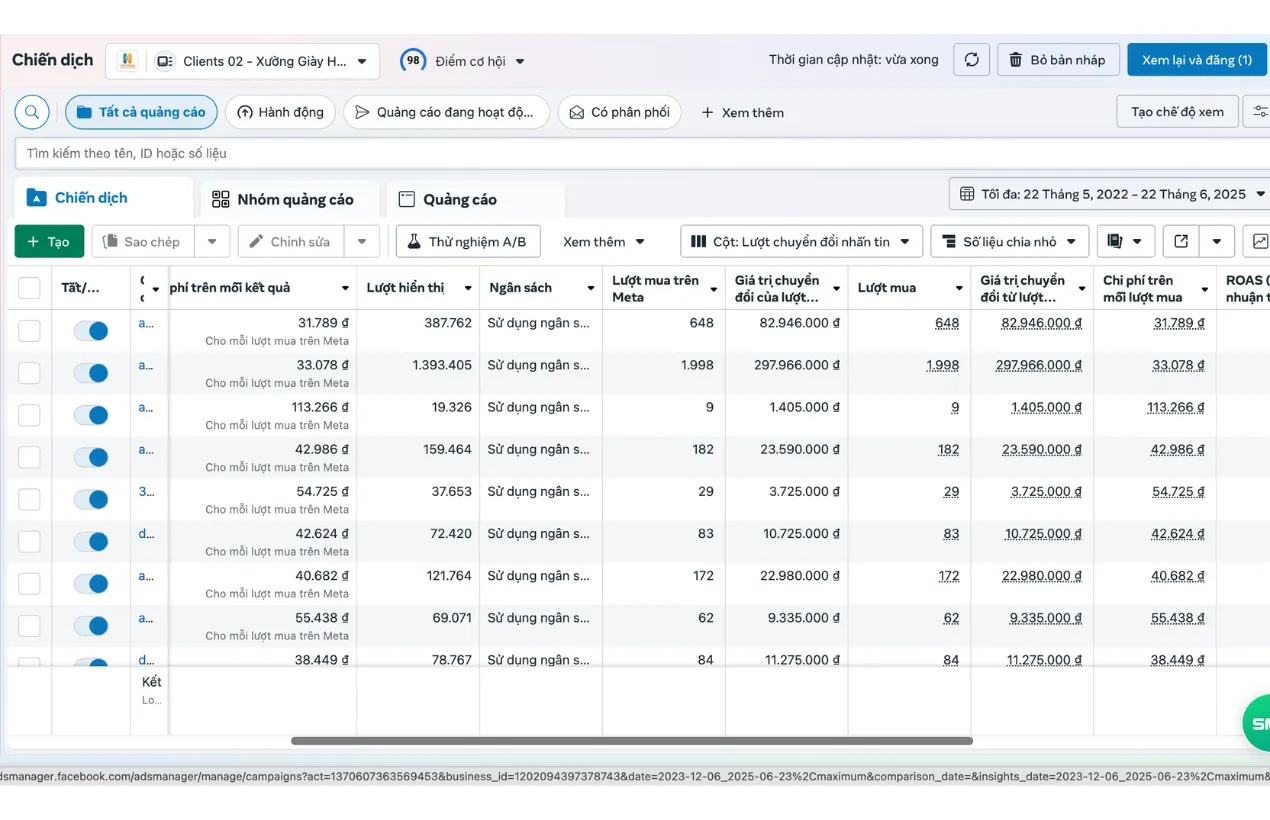Click the green Tạo button
Screen dimensions: 1270x820
49,241
